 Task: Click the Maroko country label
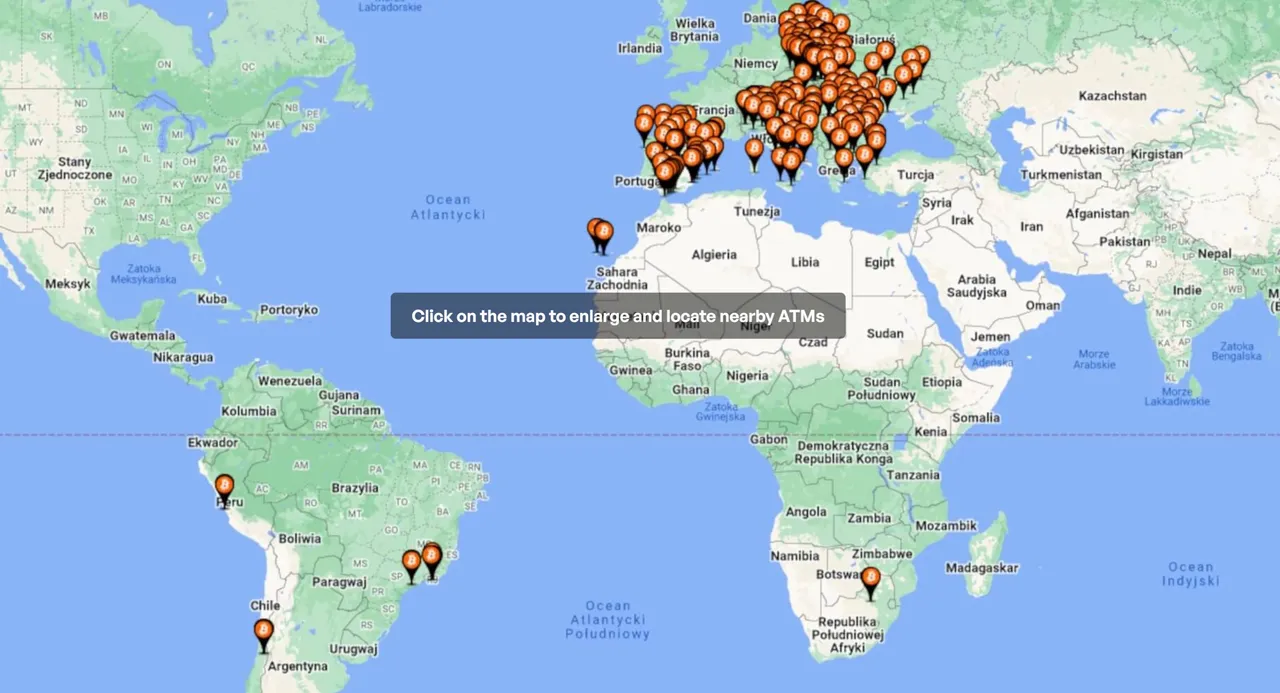pyautogui.click(x=659, y=228)
